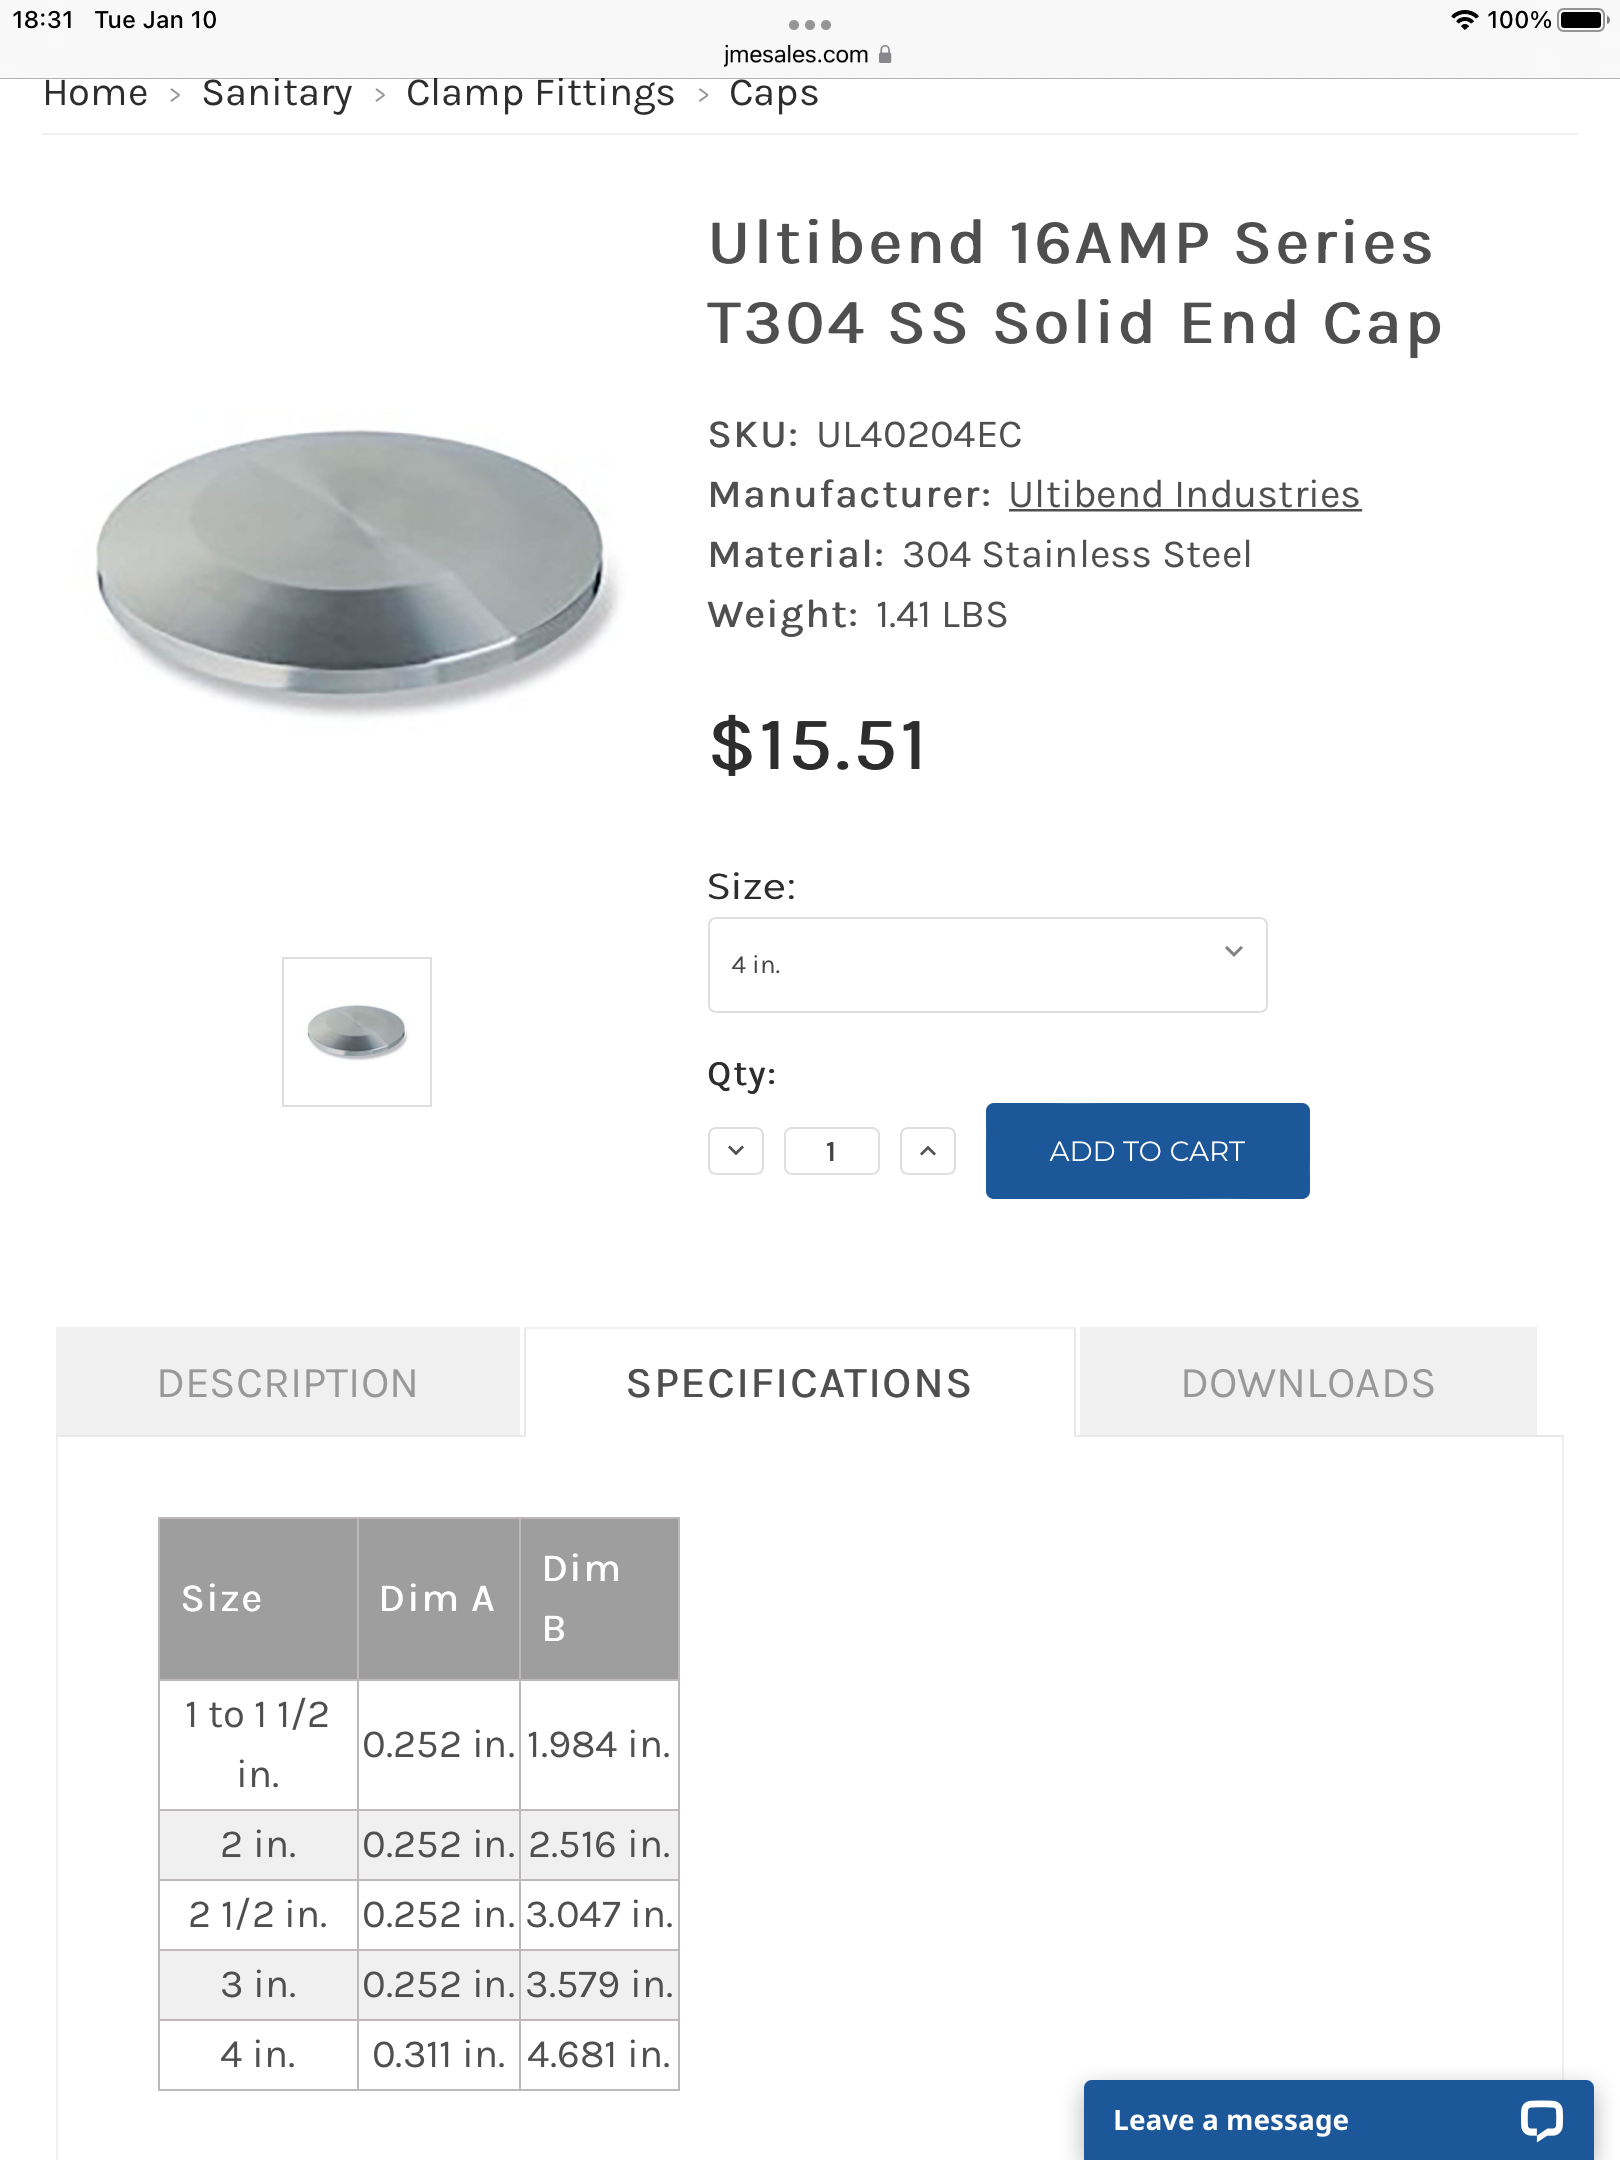Image resolution: width=1620 pixels, height=2160 pixels.
Task: Add the end cap to cart
Action: click(1147, 1151)
